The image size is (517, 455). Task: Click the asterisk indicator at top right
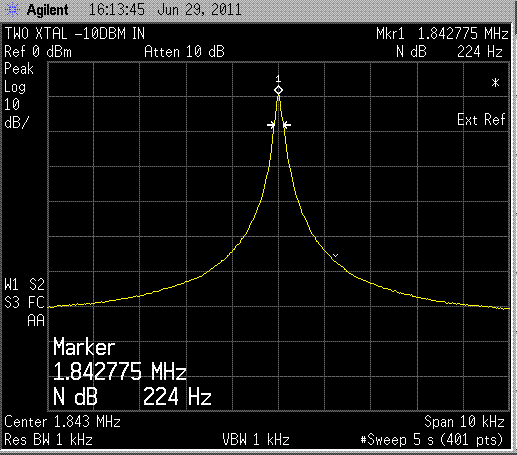495,83
